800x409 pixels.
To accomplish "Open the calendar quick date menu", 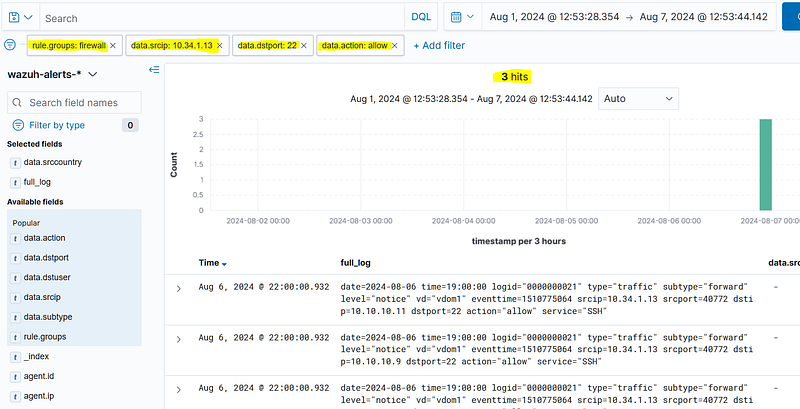I will (x=462, y=17).
